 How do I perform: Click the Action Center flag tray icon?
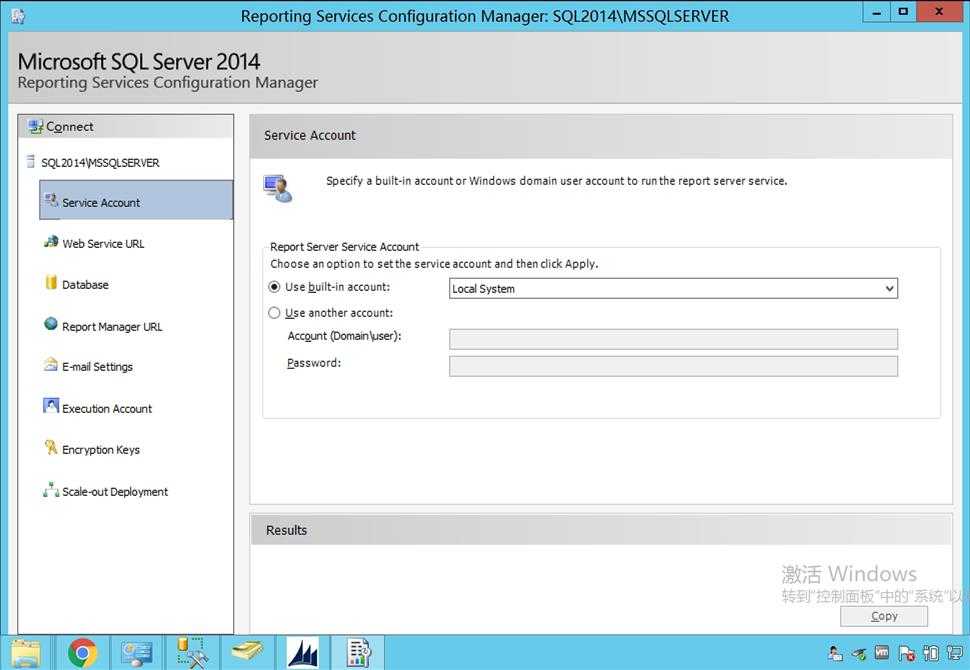pyautogui.click(x=907, y=653)
